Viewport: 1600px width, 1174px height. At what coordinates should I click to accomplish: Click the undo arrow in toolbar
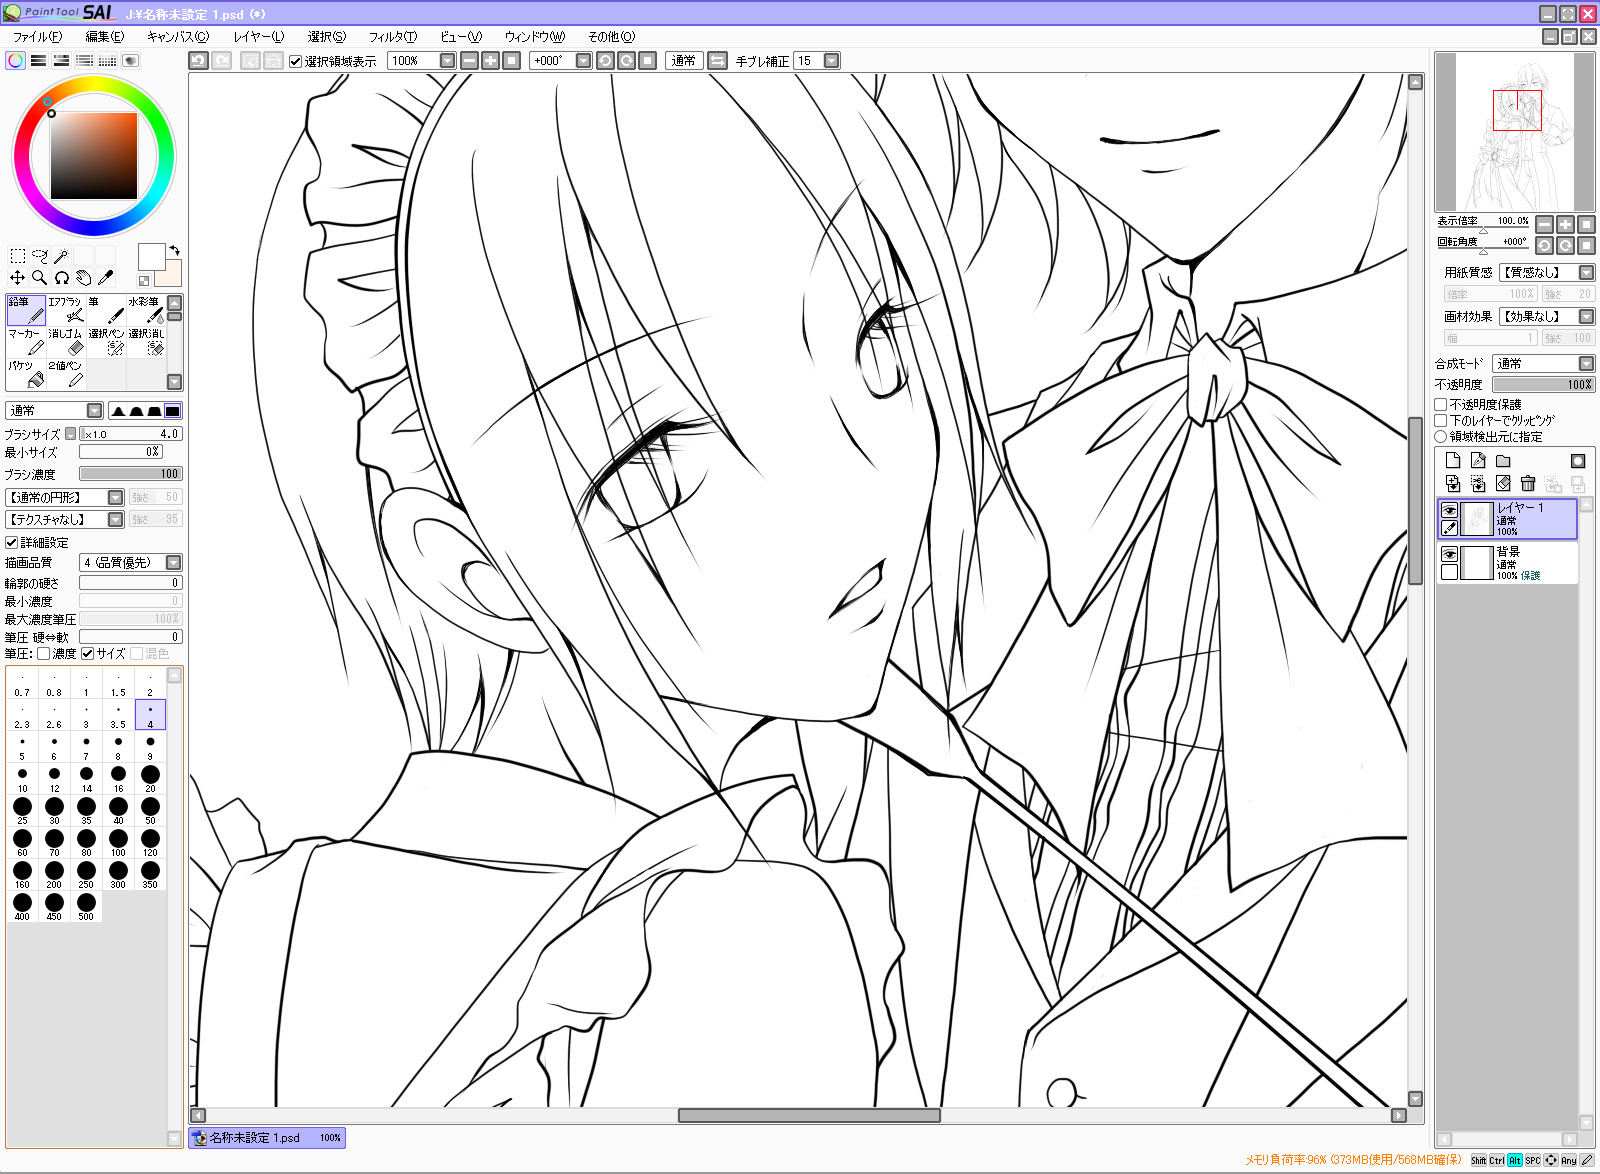198,61
